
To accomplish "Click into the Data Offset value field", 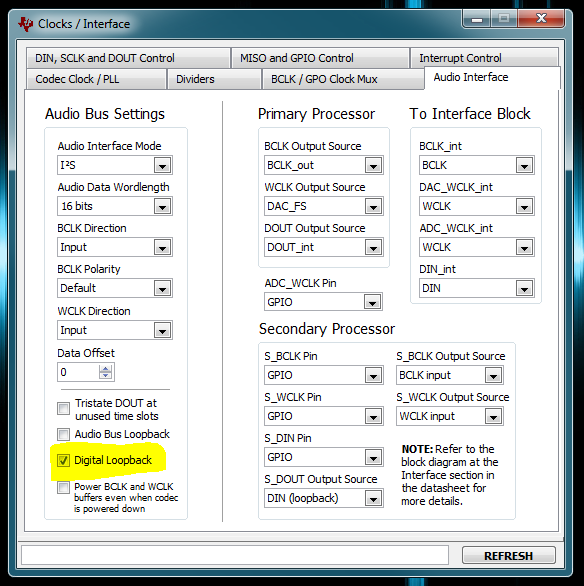I will coord(78,372).
